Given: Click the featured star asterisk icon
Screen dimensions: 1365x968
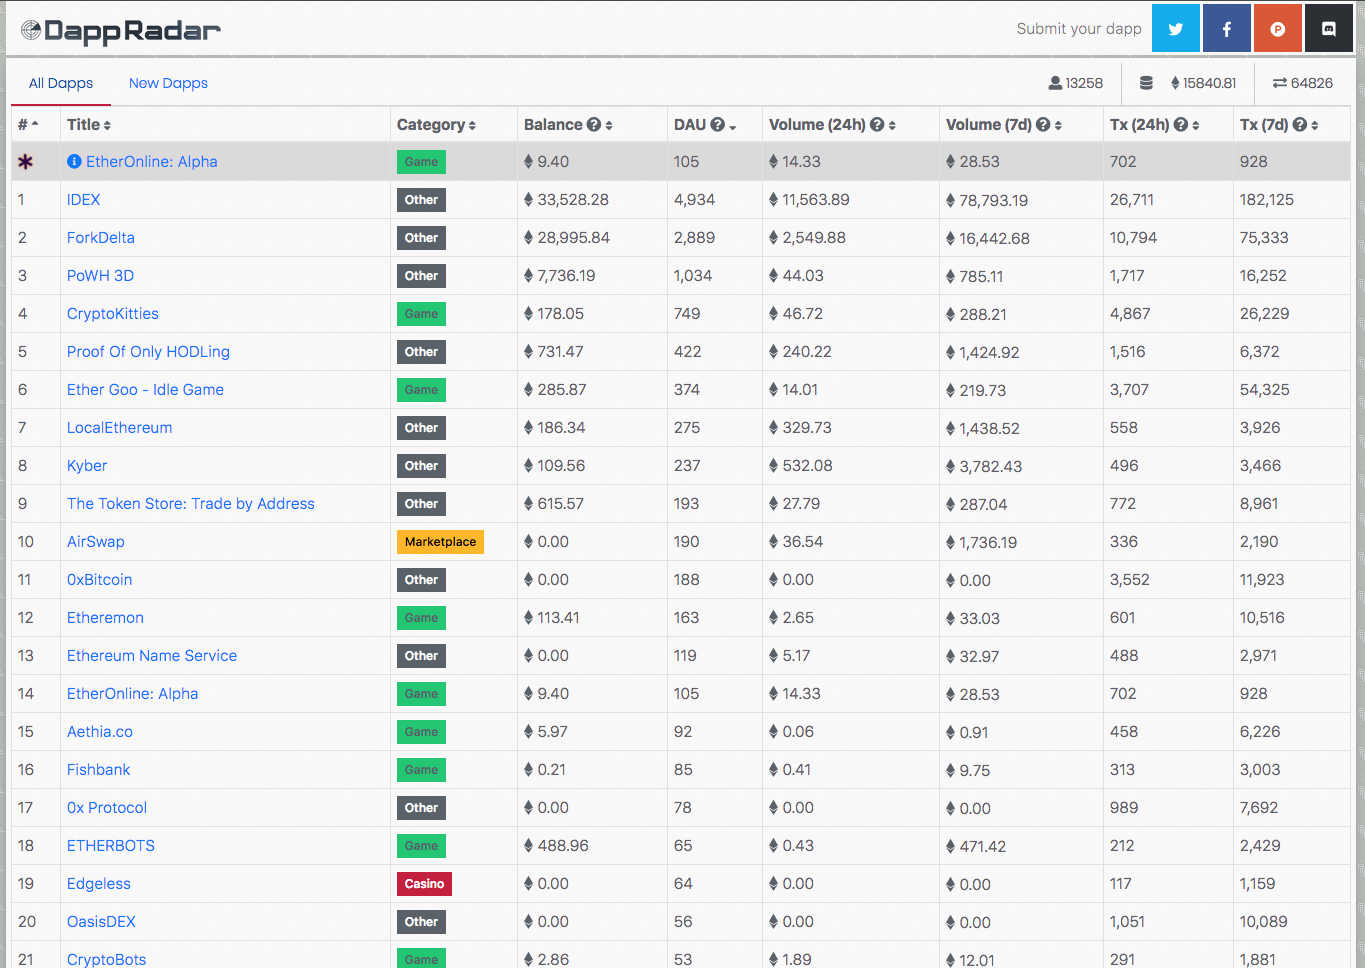Looking at the screenshot, I should click(26, 161).
